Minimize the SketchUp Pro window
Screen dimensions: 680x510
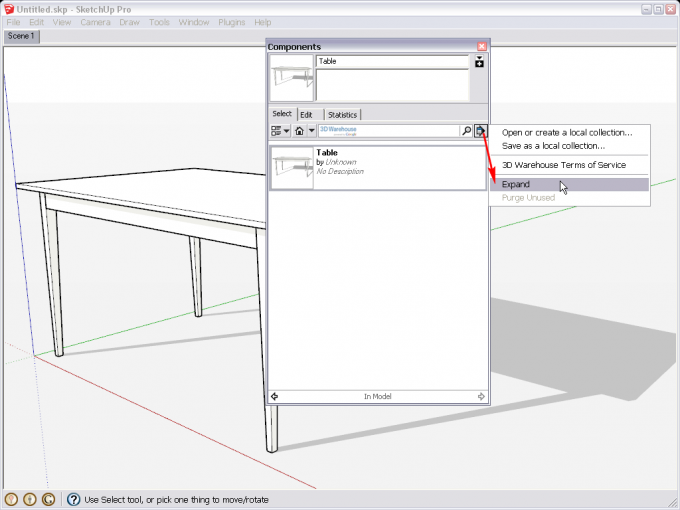coord(647,9)
